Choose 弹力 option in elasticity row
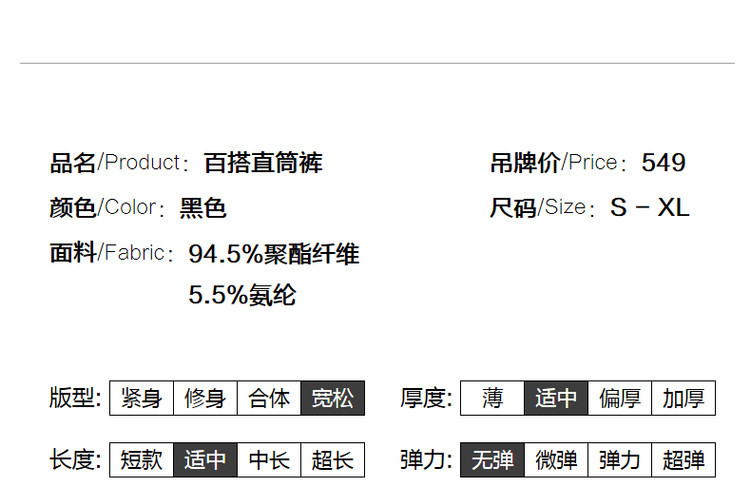Screen dimensions: 750x486 [x=620, y=460]
